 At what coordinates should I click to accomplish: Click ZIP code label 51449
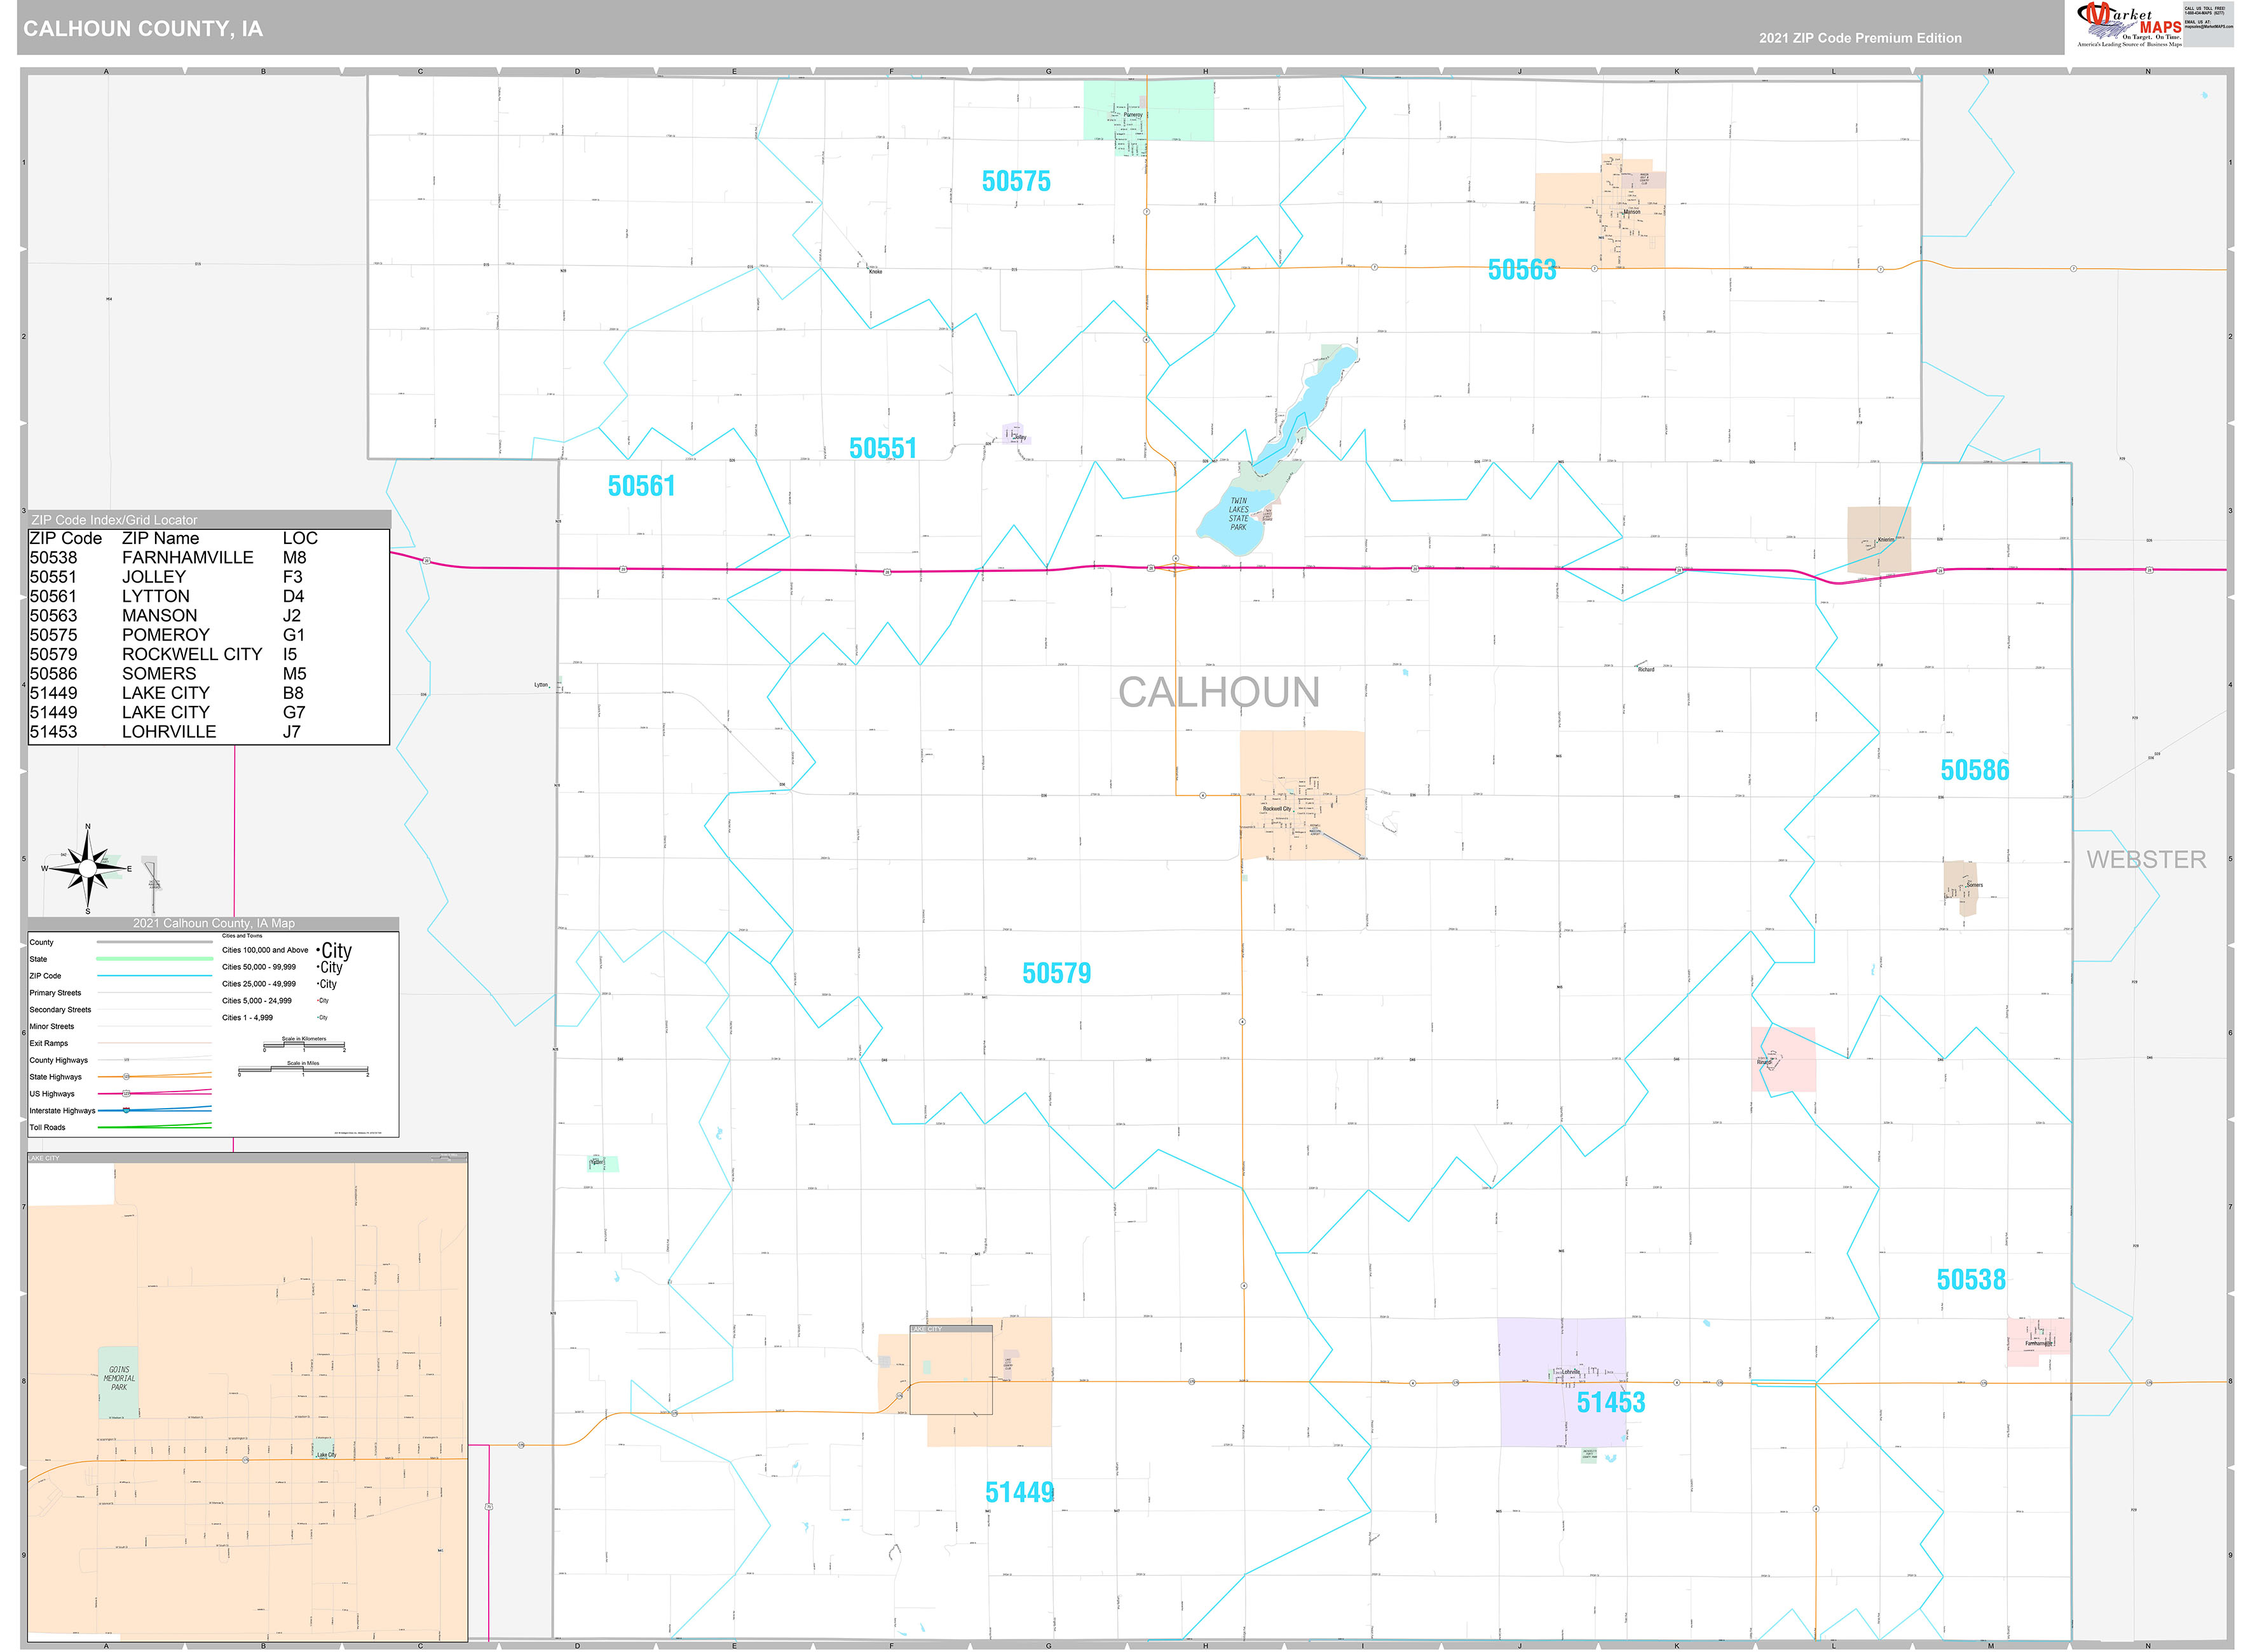pyautogui.click(x=1019, y=1493)
